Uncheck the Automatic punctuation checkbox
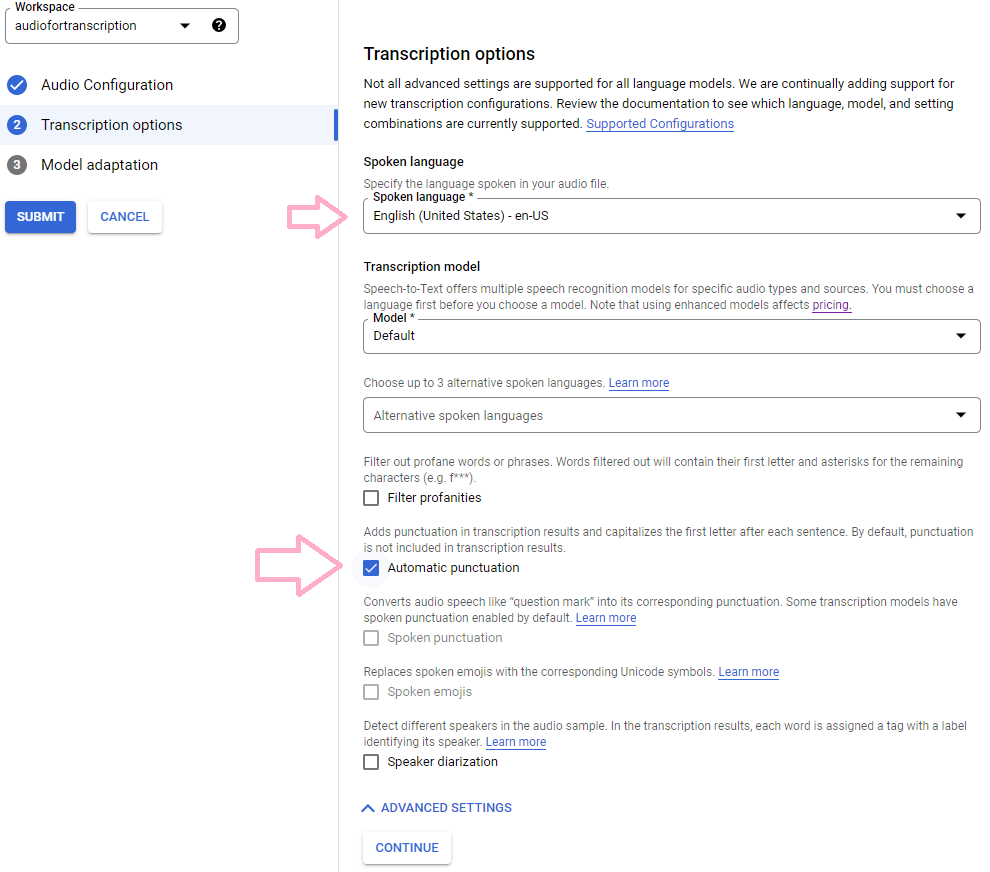This screenshot has width=990, height=872. pos(371,568)
